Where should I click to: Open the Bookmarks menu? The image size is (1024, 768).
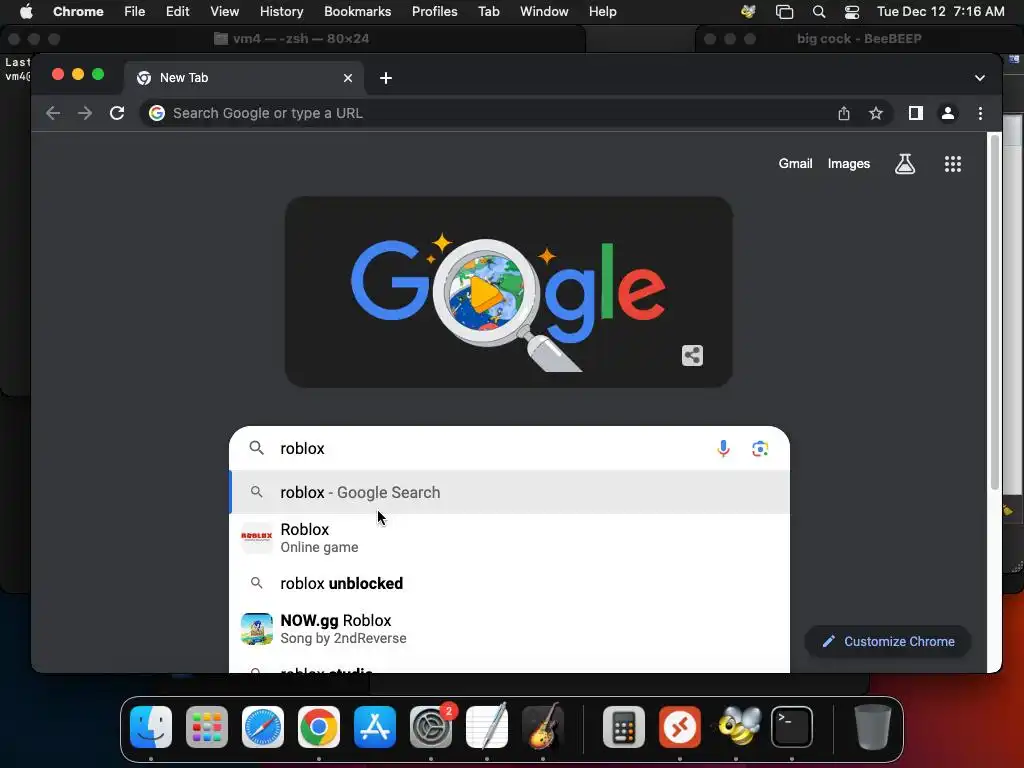[x=358, y=11]
